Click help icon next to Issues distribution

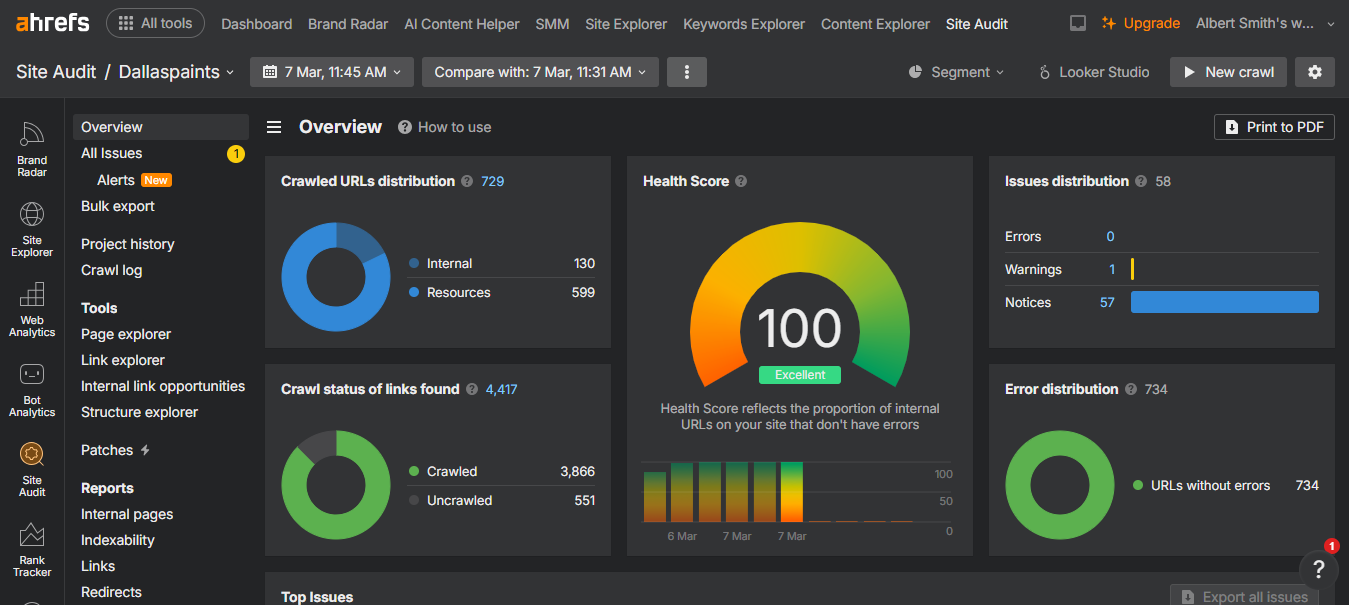point(1140,181)
